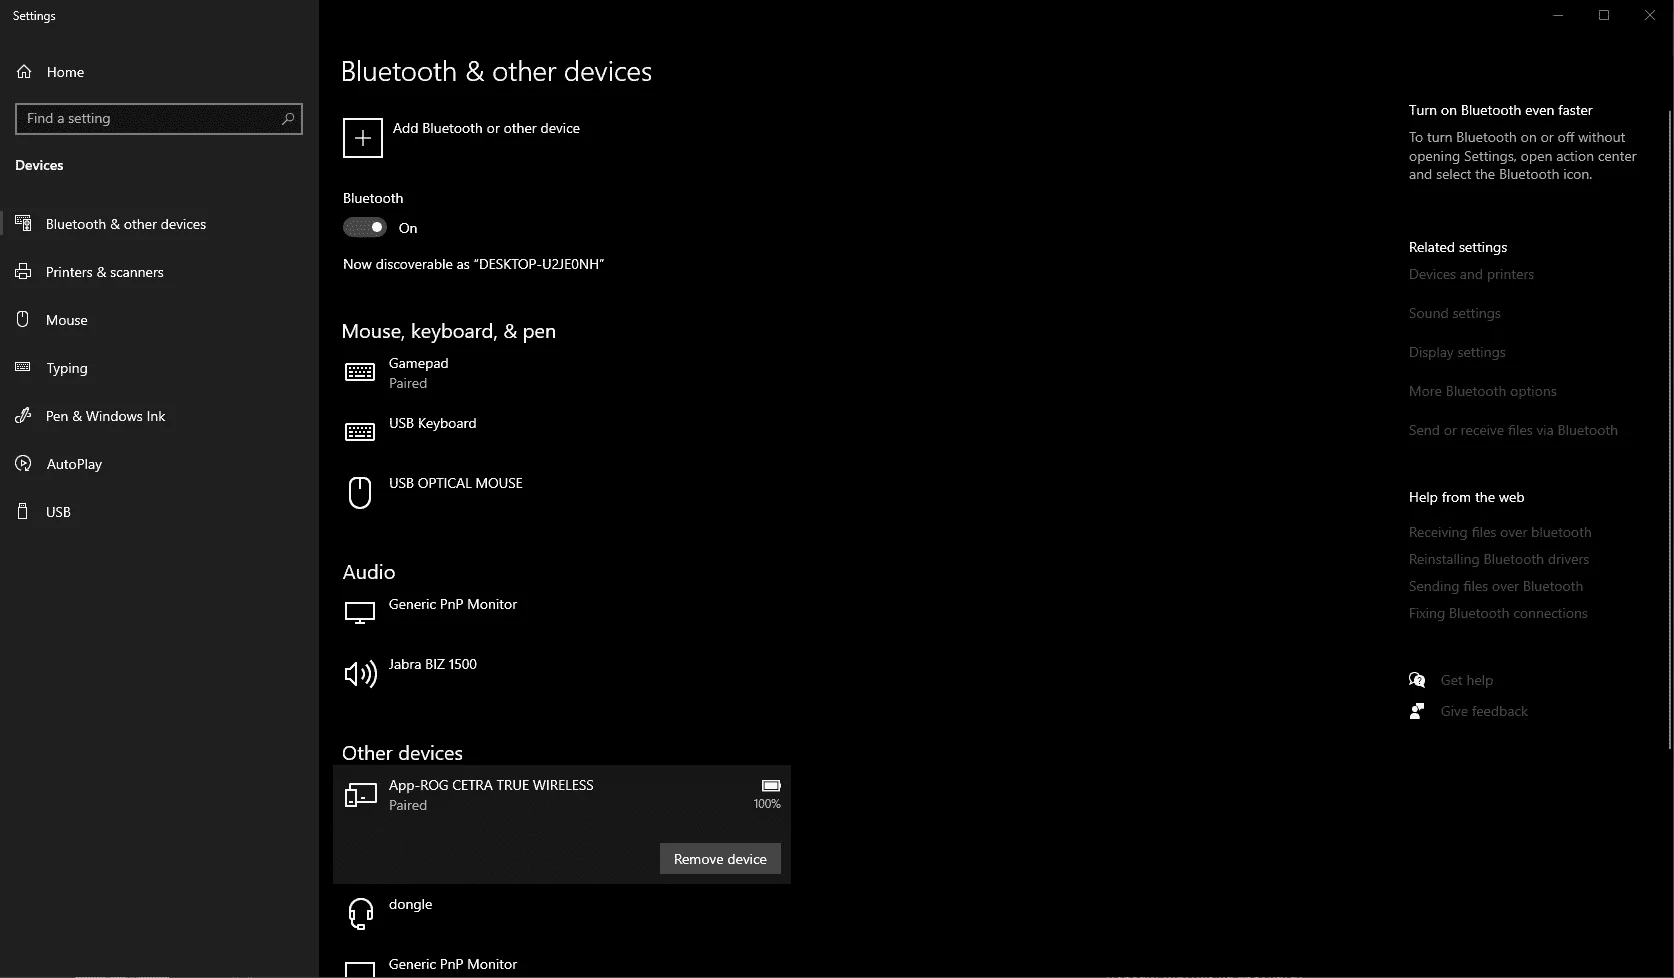Select the dongle device entry

click(562, 914)
